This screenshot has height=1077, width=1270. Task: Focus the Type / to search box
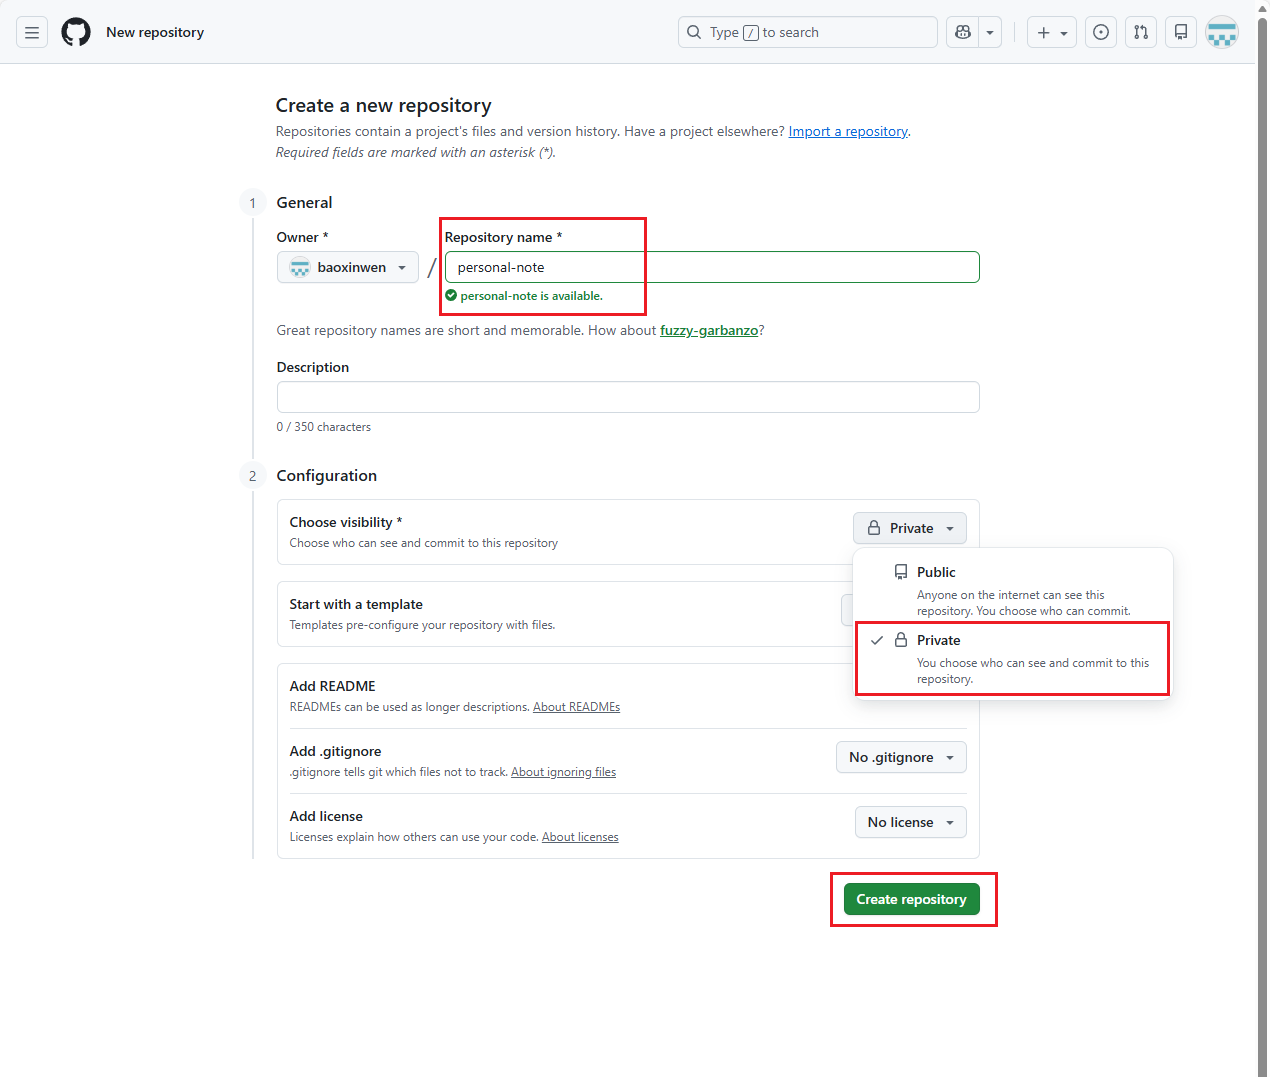[x=807, y=32]
